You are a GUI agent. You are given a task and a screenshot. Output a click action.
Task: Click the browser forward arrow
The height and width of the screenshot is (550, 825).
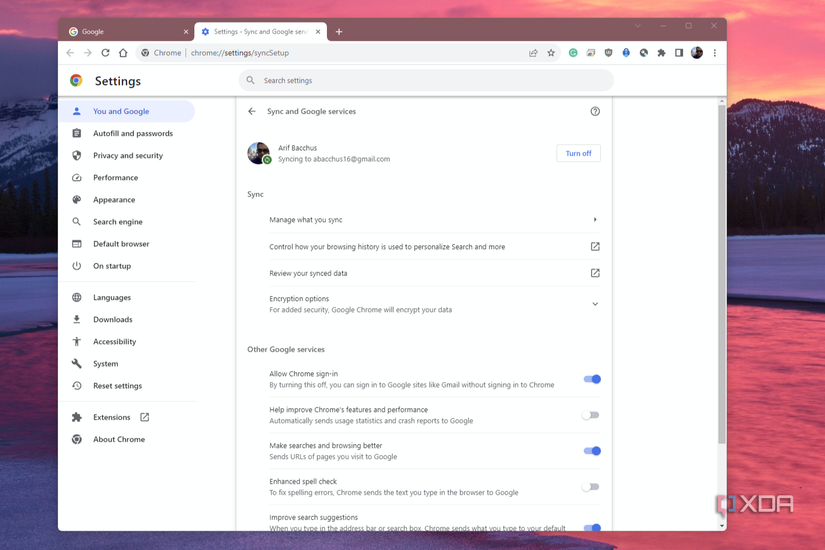(x=88, y=53)
